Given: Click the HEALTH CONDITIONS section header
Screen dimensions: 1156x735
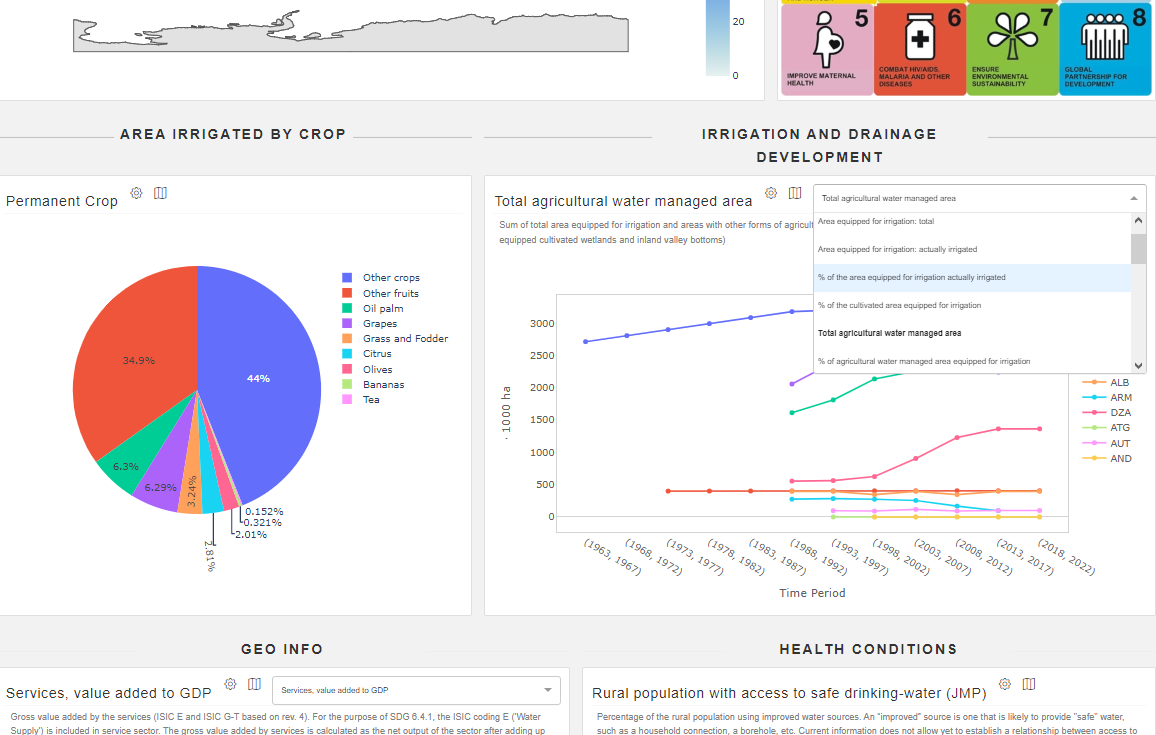Looking at the screenshot, I should pos(866,648).
